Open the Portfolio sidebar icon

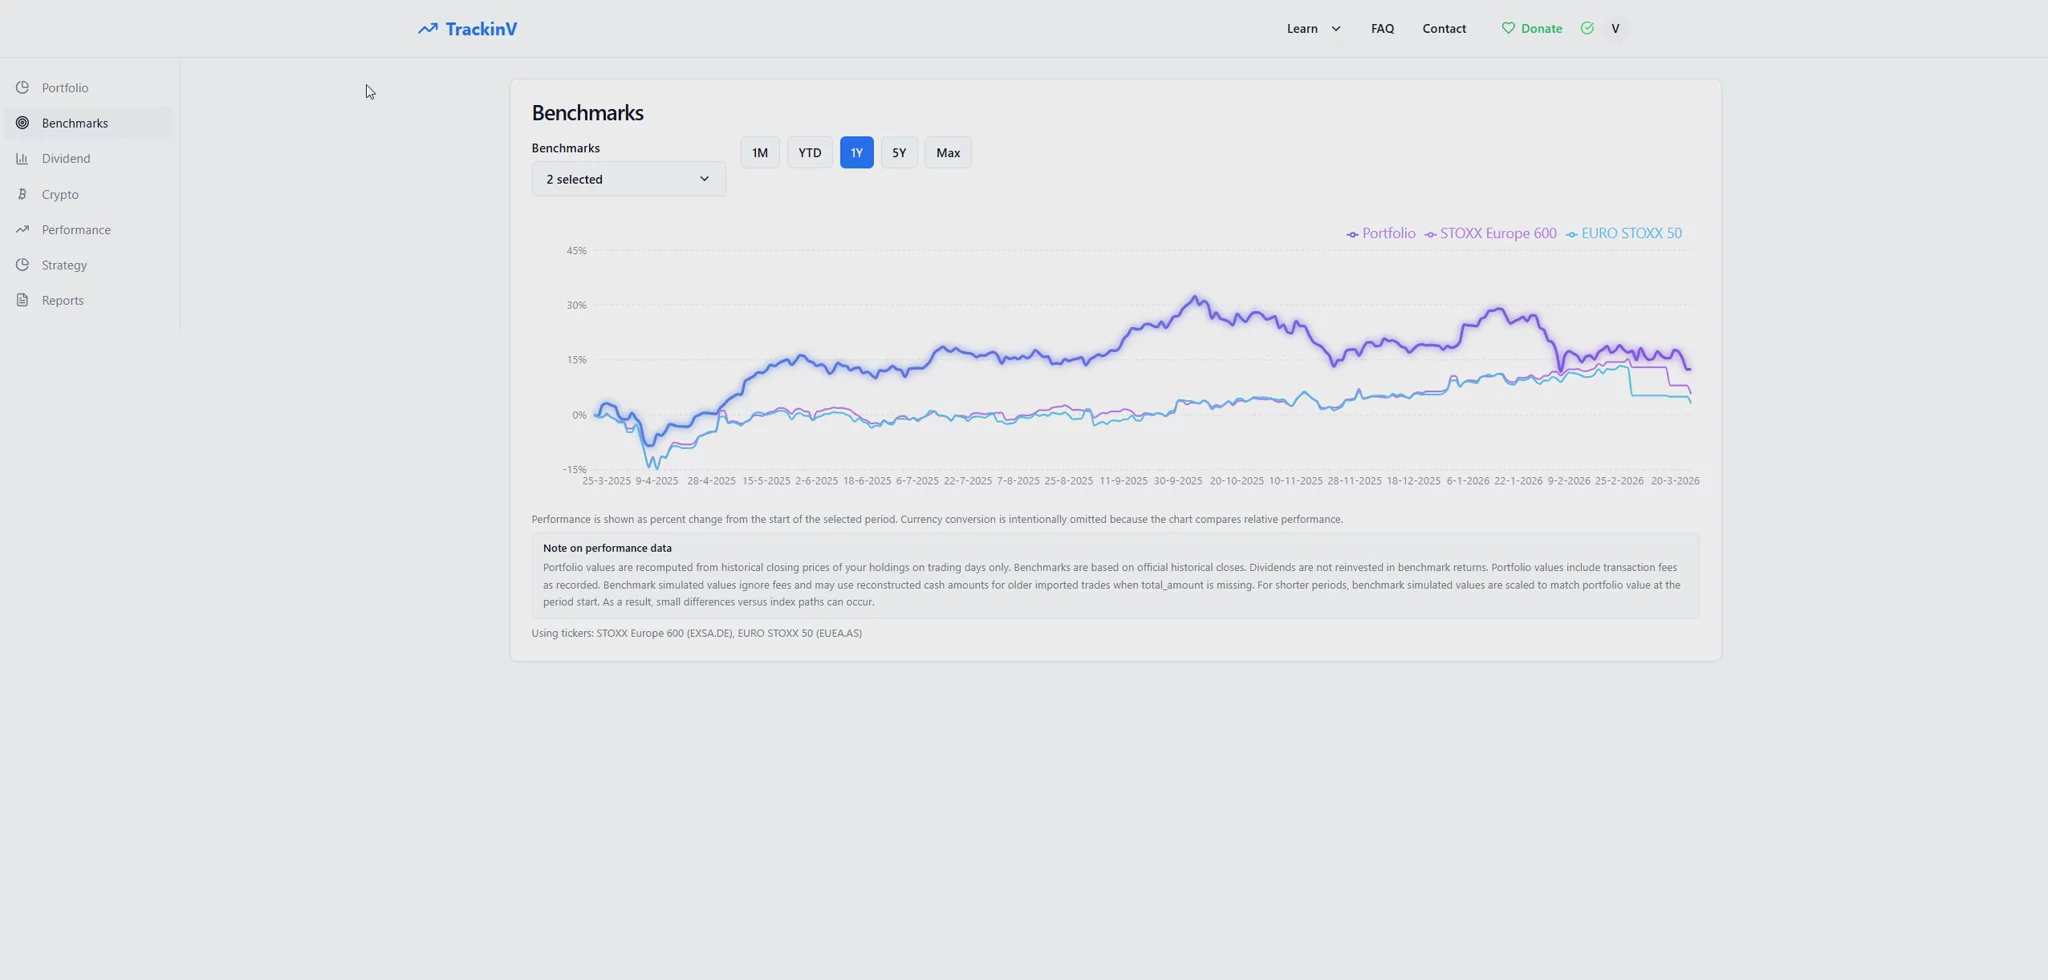[x=22, y=88]
